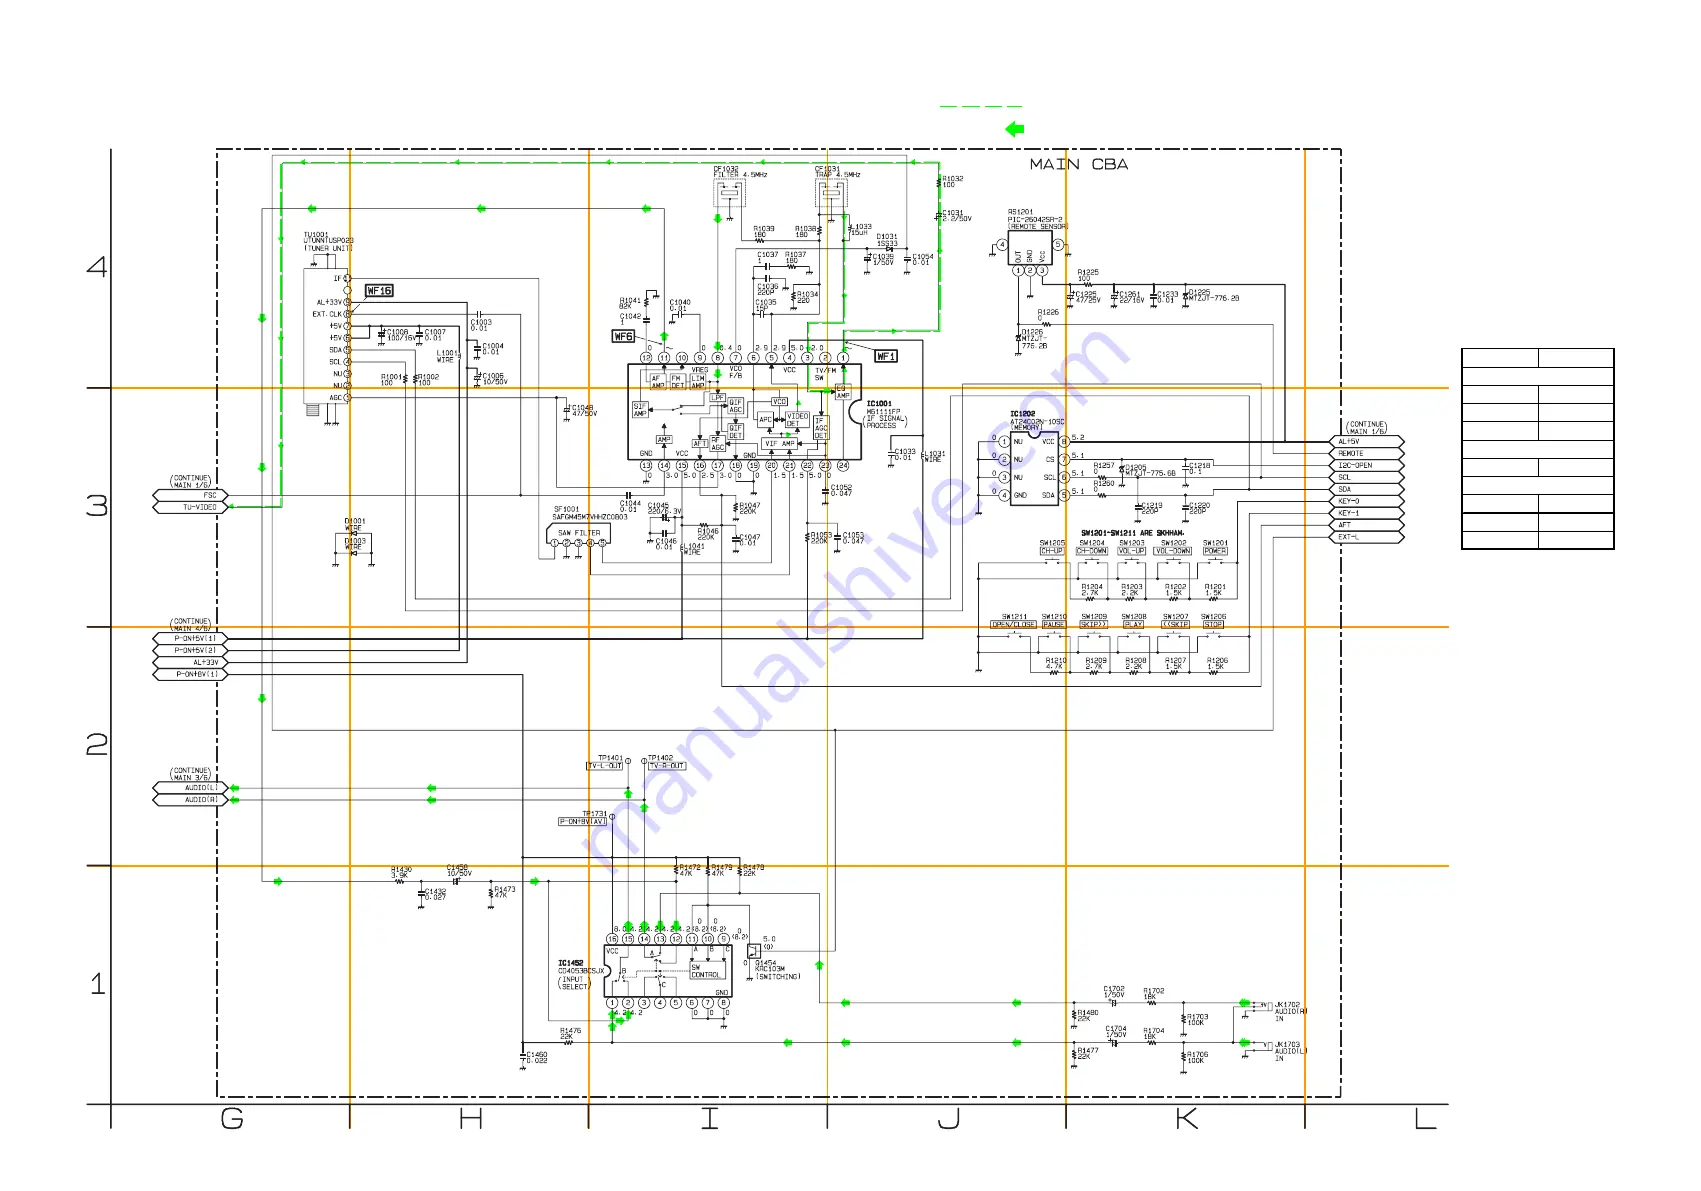The width and height of the screenshot is (1701, 1191).
Task: Click the PAUSE switch label
Action: click(1054, 625)
